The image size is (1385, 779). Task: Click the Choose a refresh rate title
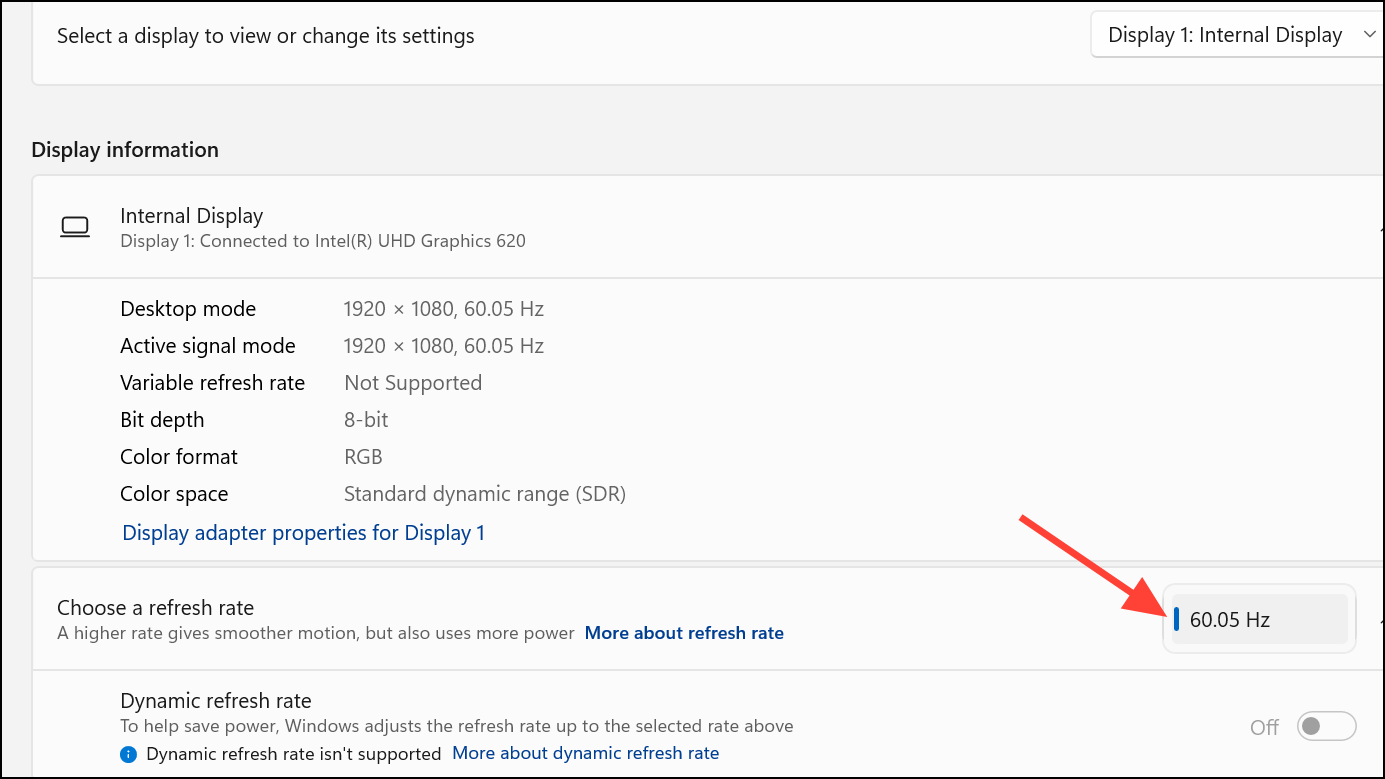pyautogui.click(x=155, y=608)
